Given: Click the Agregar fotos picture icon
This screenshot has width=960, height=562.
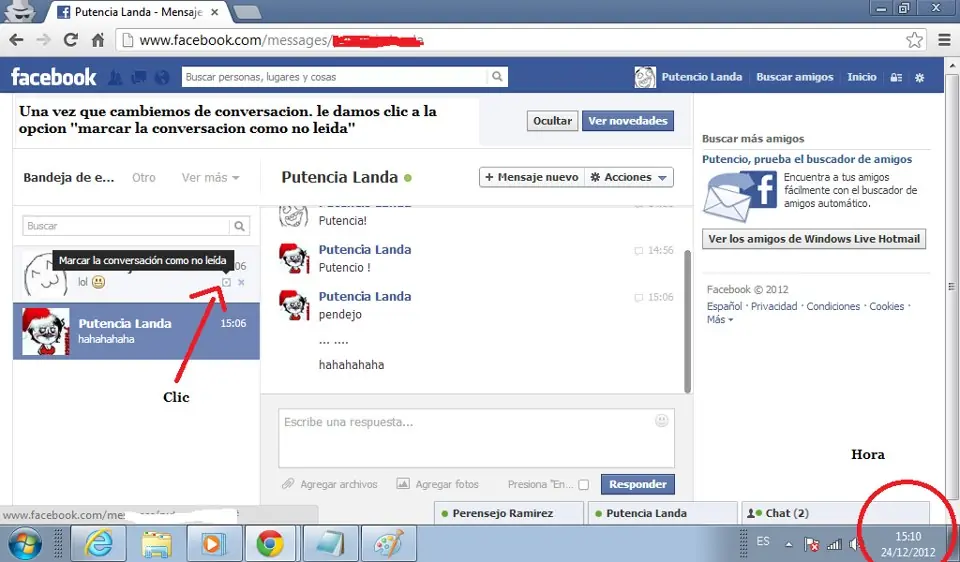Looking at the screenshot, I should tap(403, 484).
